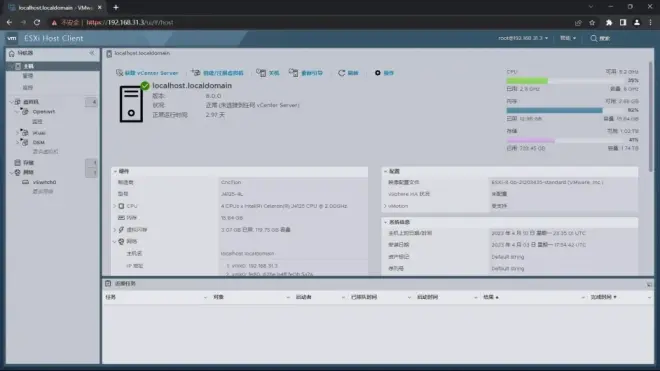Viewport: 660px width, 371px height.
Task: Click Refresh (刷新) toolbar button
Action: tap(348, 73)
